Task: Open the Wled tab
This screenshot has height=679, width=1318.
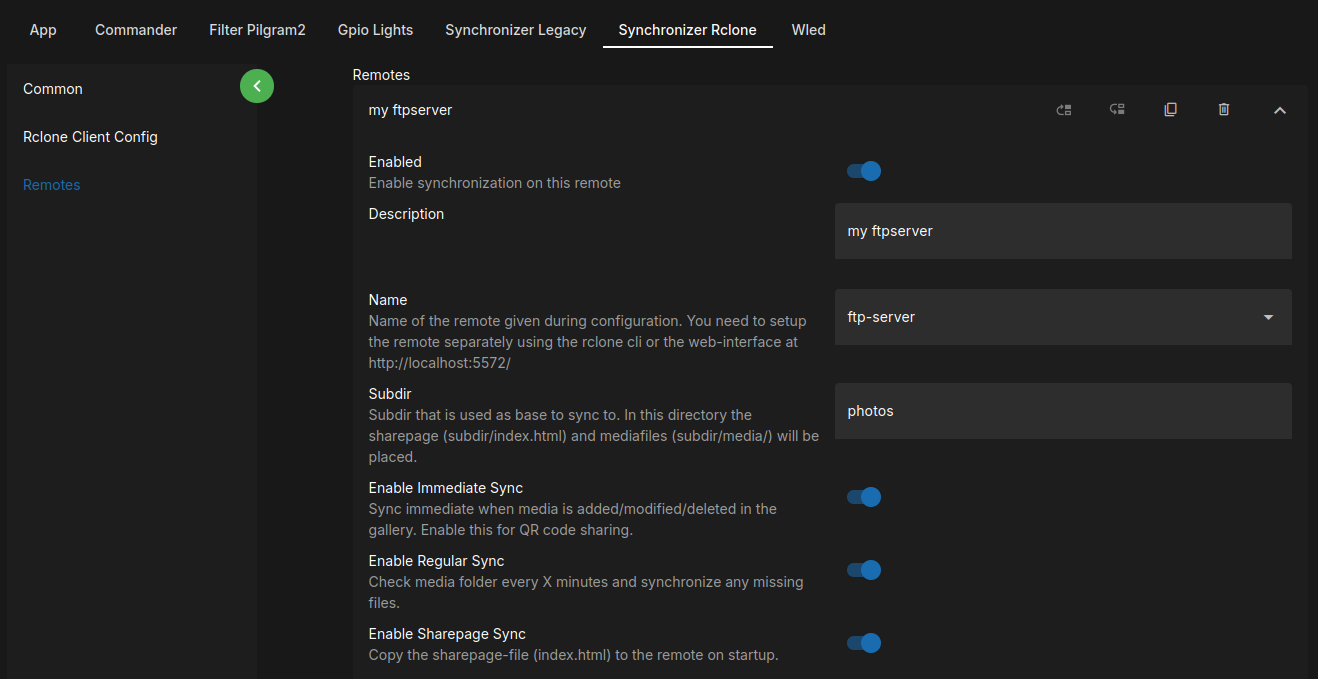Action: 808,30
